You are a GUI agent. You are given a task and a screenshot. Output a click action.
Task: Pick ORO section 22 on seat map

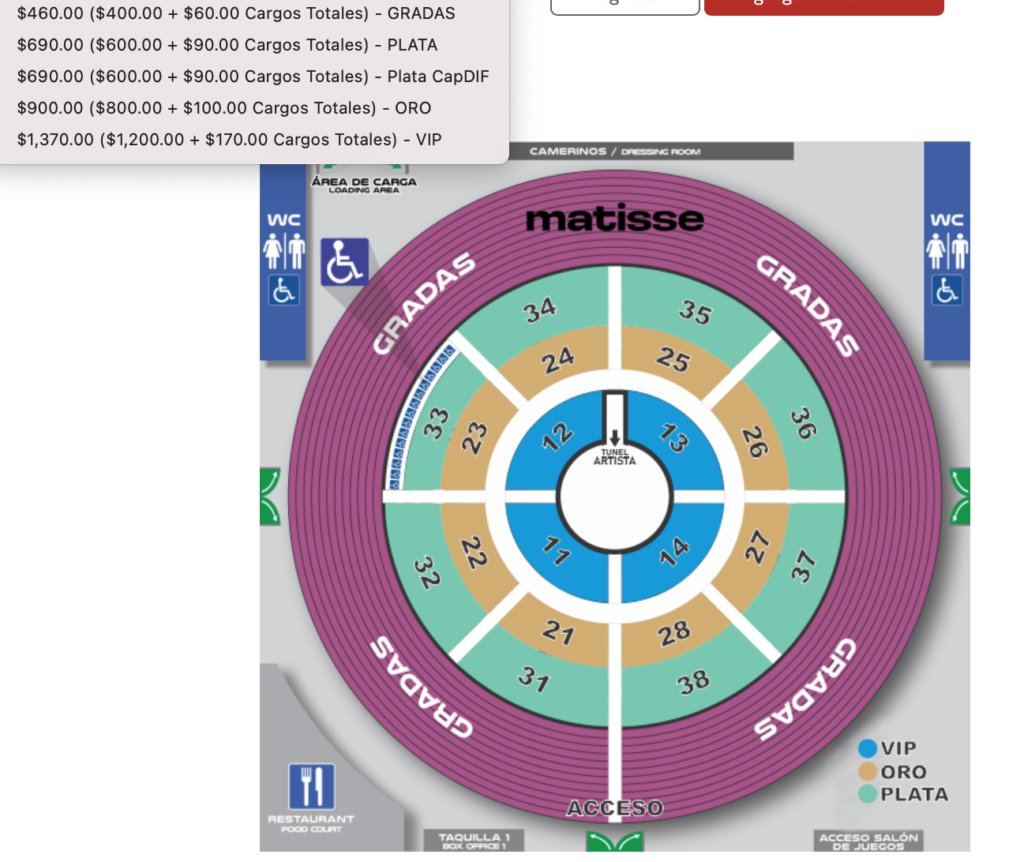coord(474,552)
